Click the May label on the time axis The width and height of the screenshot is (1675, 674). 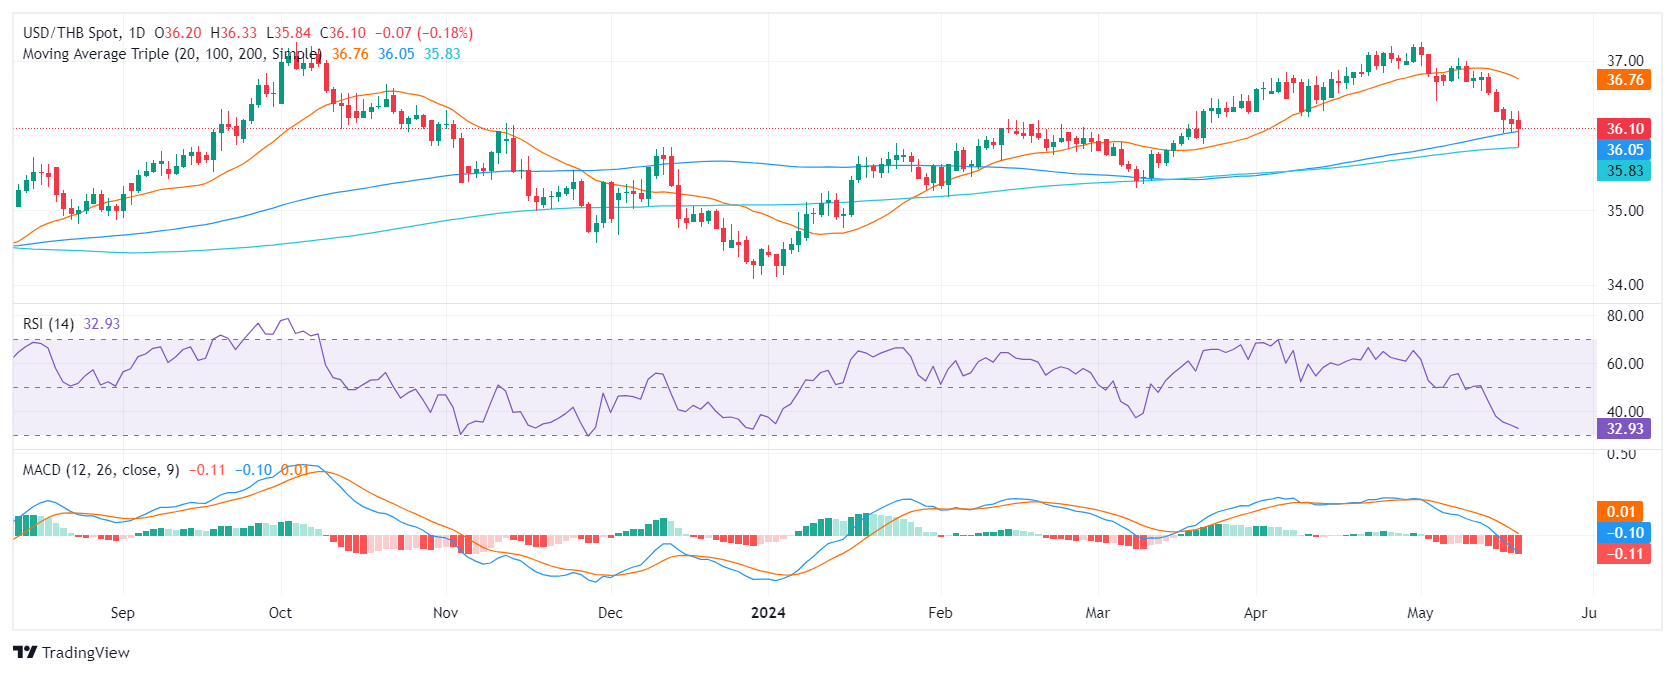[1420, 613]
